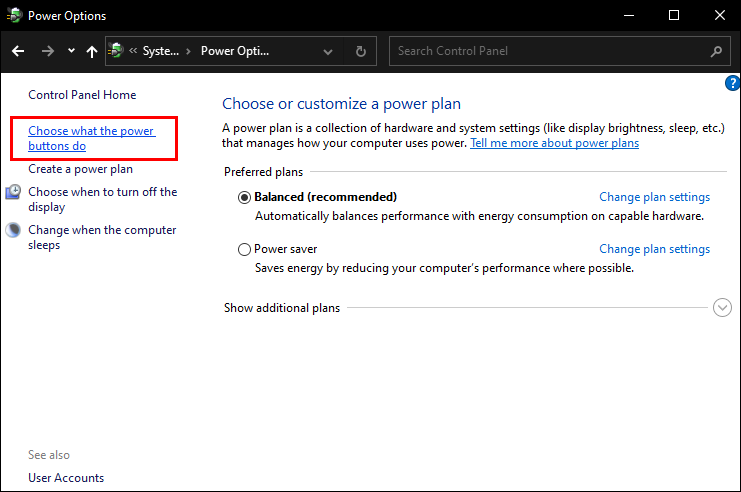Open Tell me more about power plans

(554, 143)
